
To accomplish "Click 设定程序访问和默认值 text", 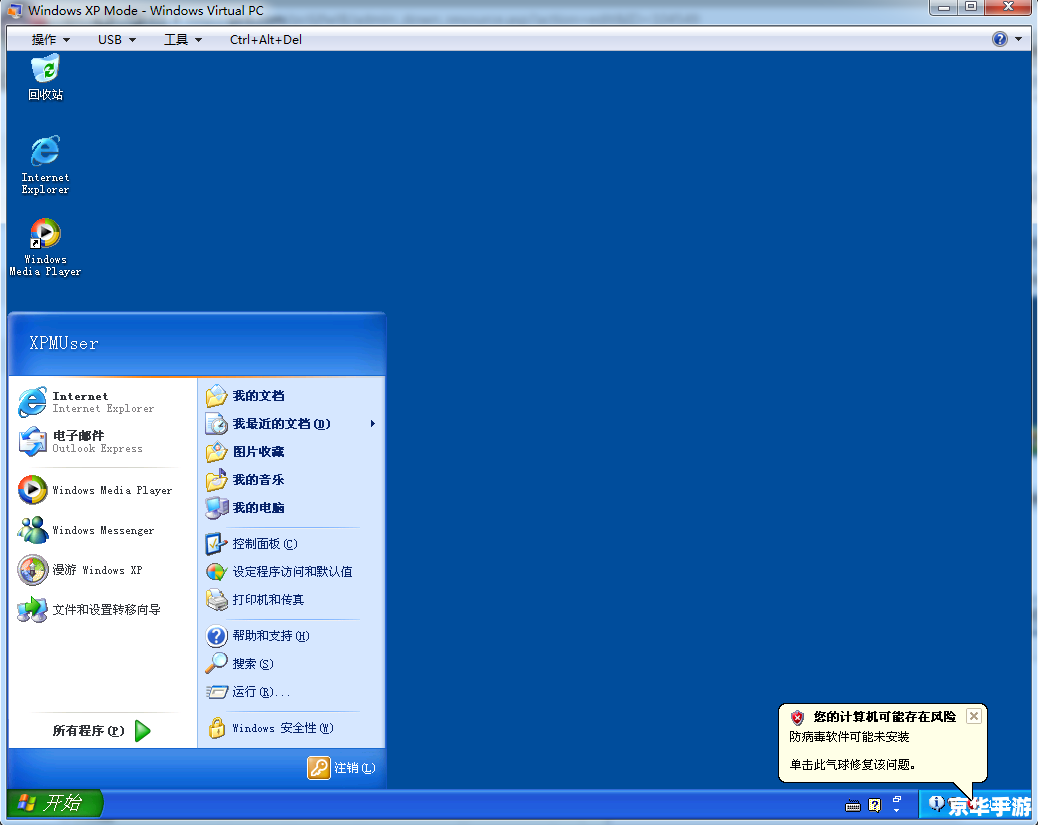I will coord(292,571).
